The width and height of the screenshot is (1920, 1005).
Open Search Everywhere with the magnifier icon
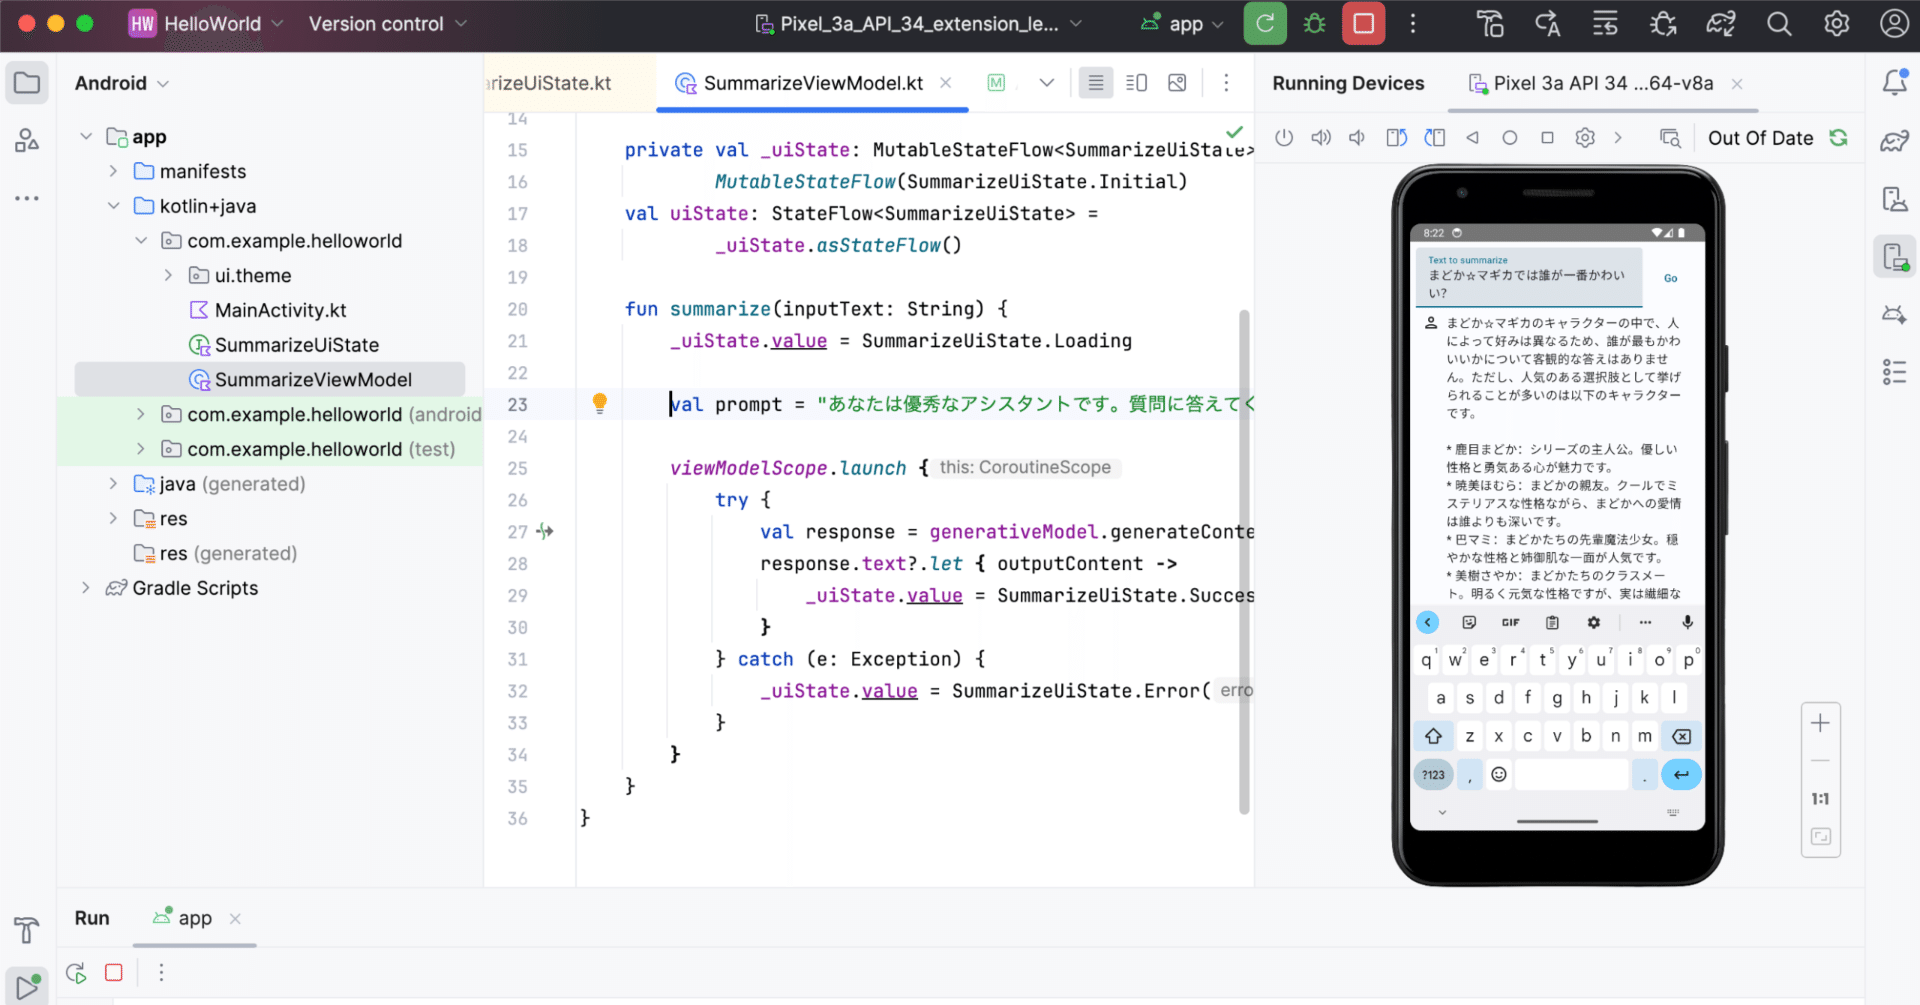1779,23
